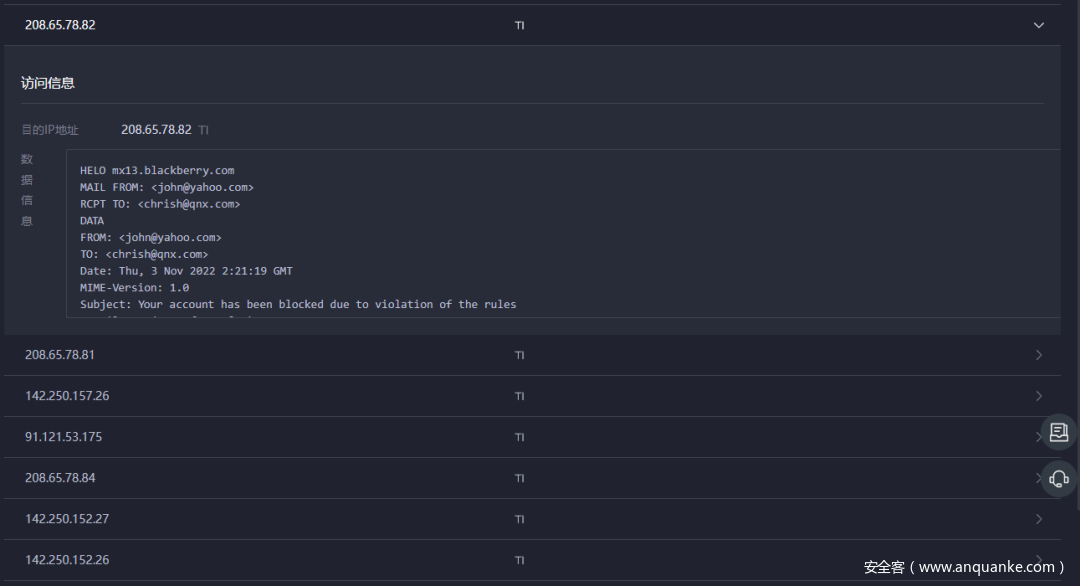Click the TI label in 142.250.152.27 row

pos(519,519)
